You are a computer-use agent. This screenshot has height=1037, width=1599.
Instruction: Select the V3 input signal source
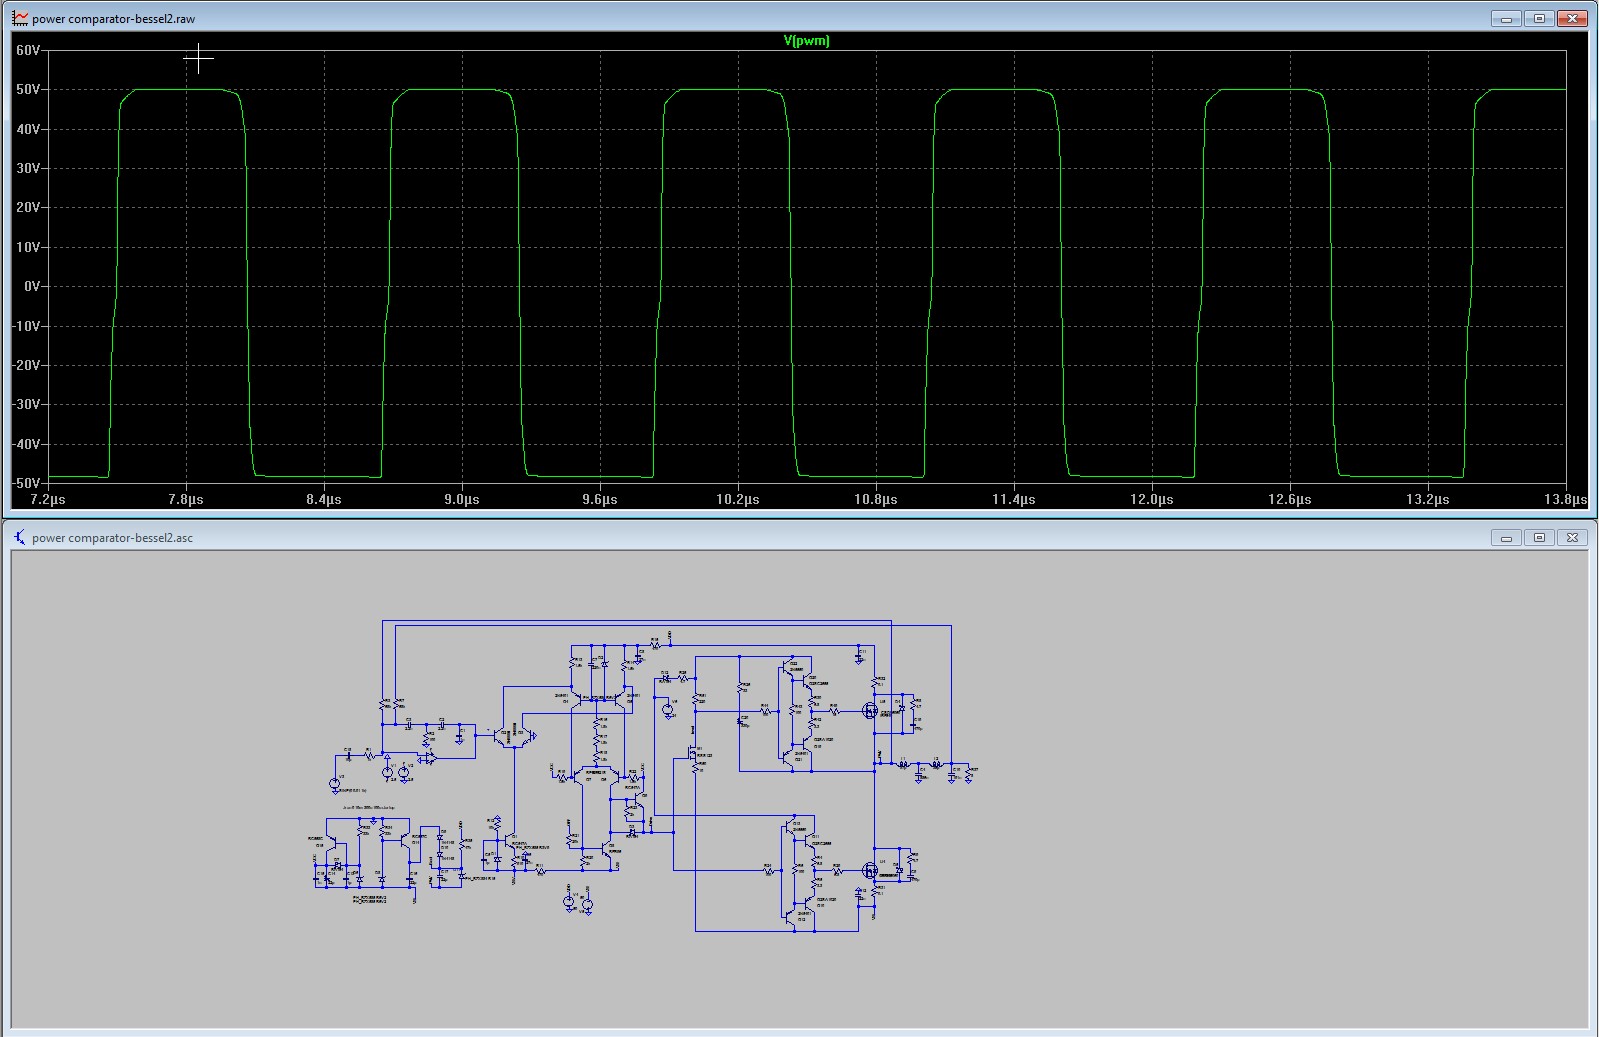(334, 784)
